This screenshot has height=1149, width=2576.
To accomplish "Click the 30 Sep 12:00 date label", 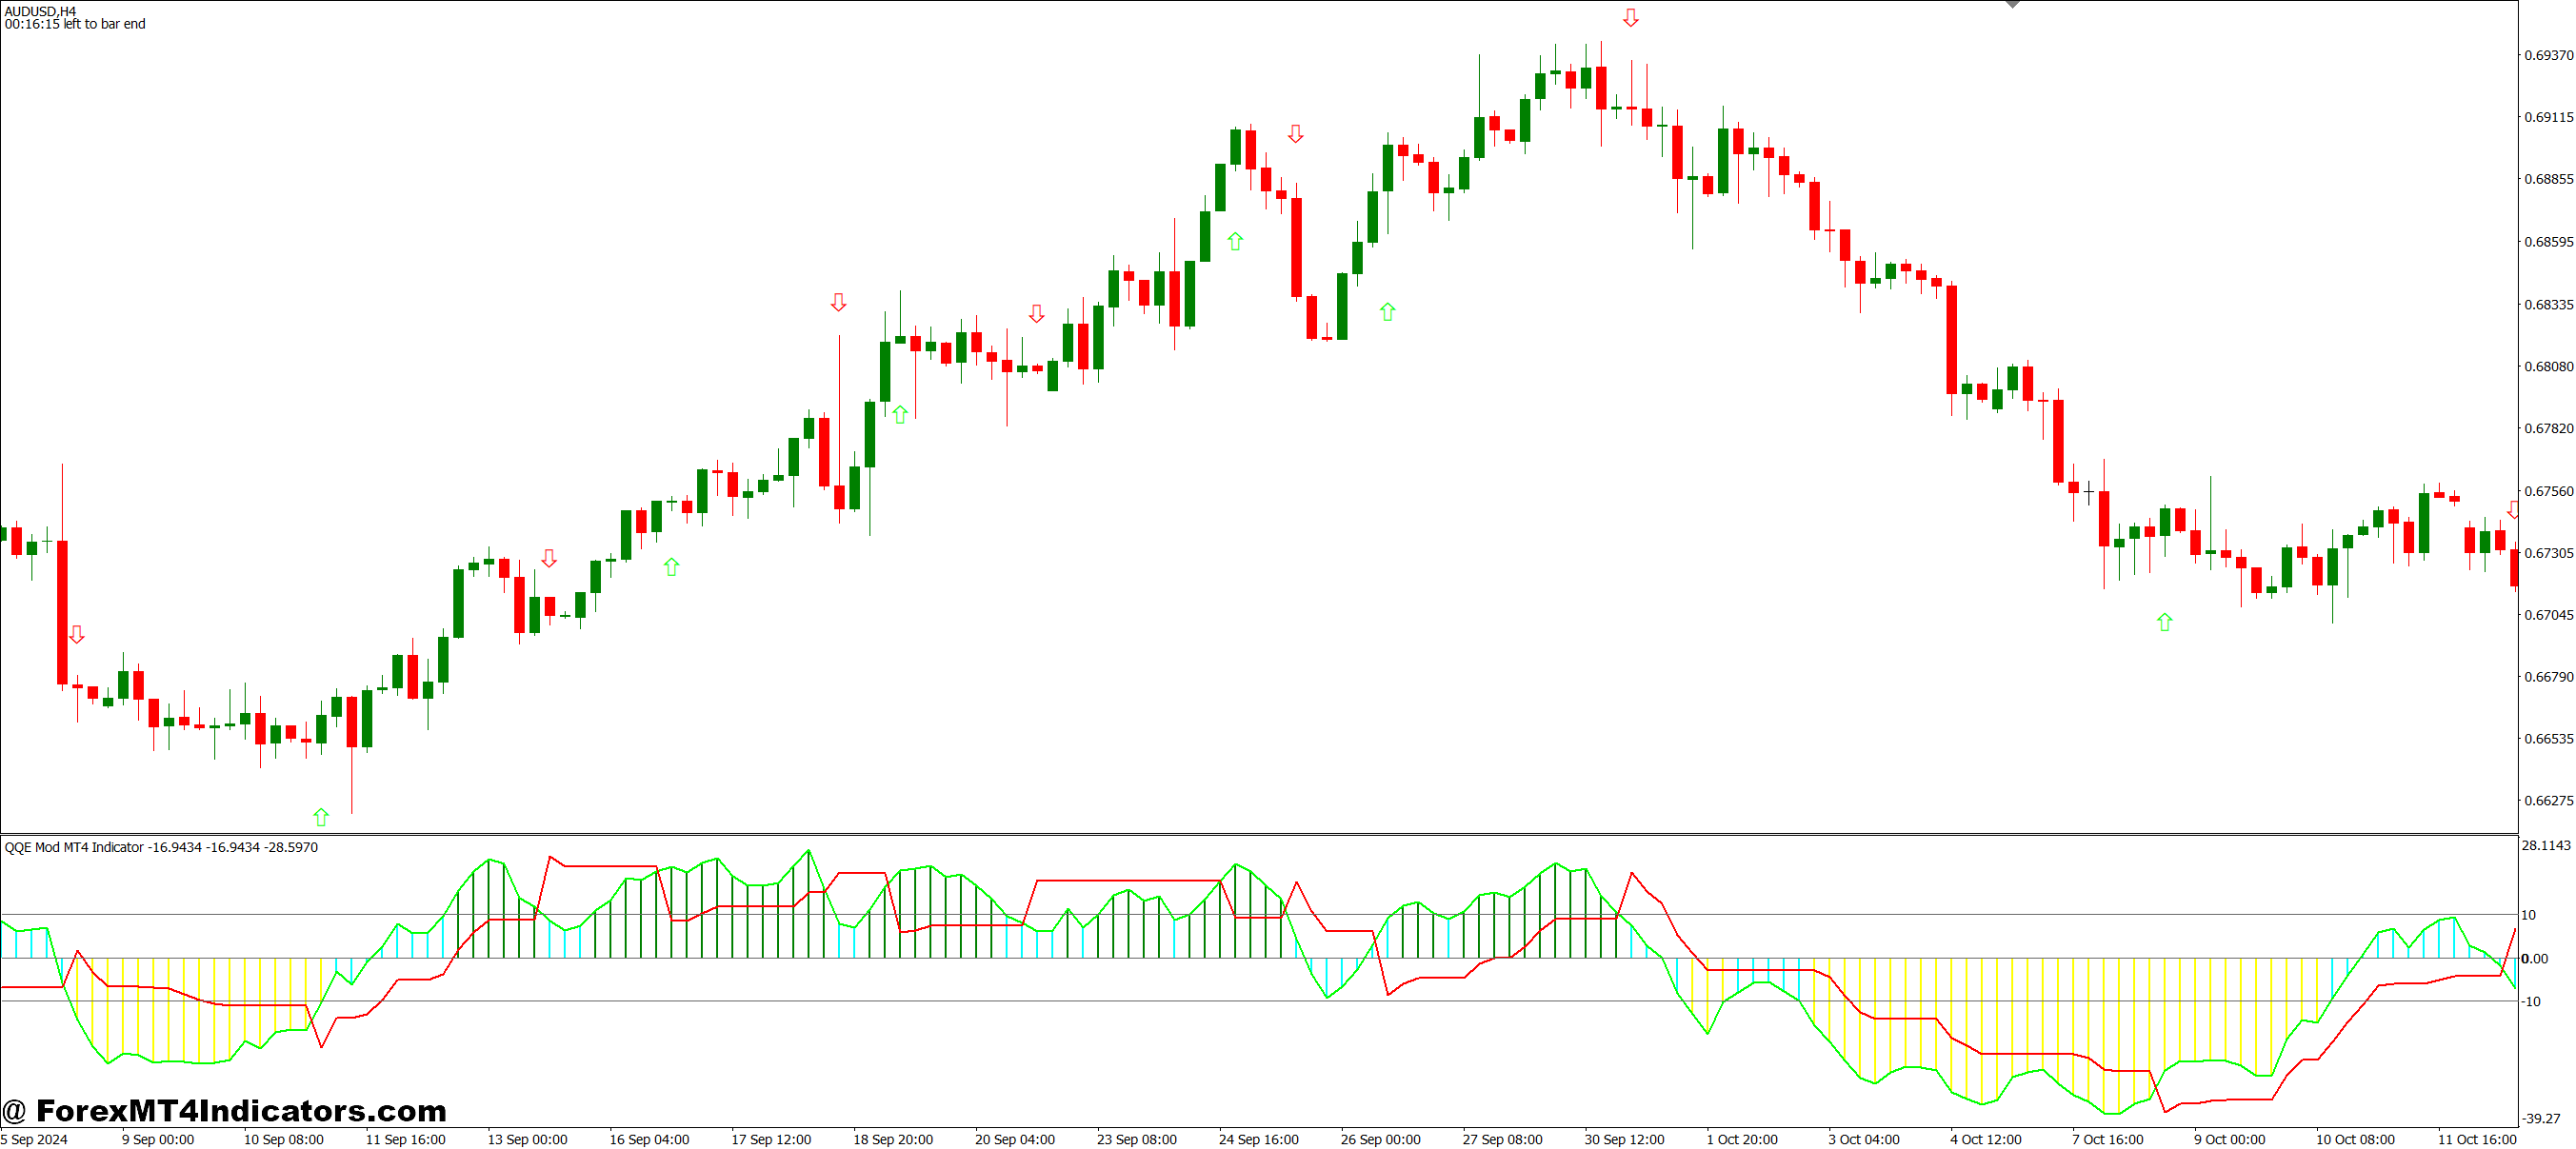I will (x=1624, y=1139).
